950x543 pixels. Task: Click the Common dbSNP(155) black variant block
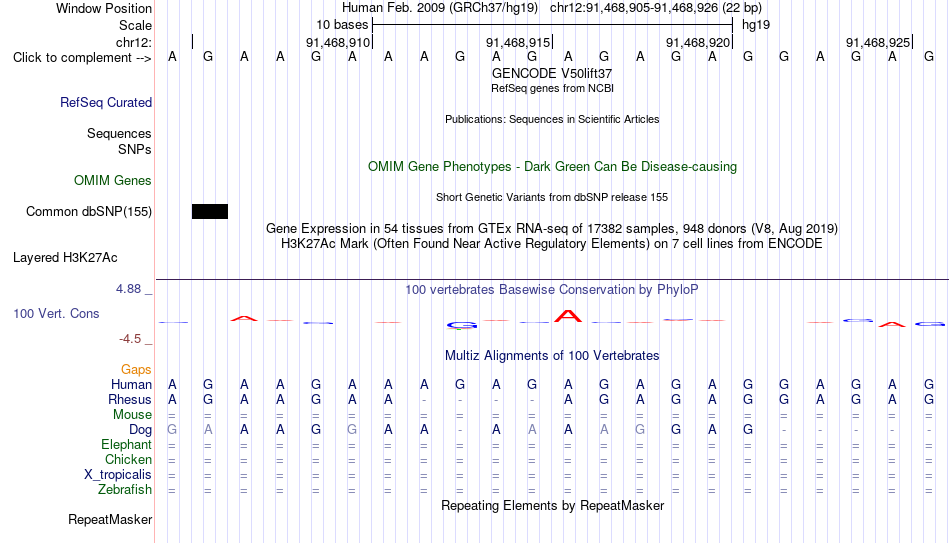pos(210,212)
